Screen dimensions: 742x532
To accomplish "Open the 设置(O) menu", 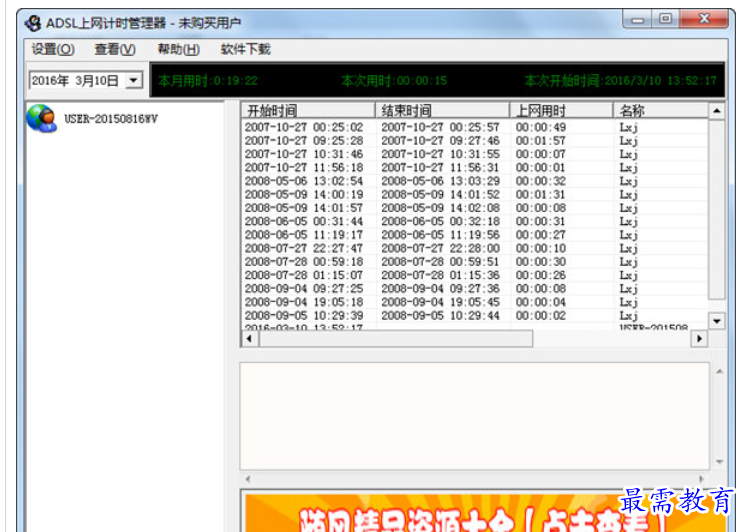I will (x=53, y=49).
